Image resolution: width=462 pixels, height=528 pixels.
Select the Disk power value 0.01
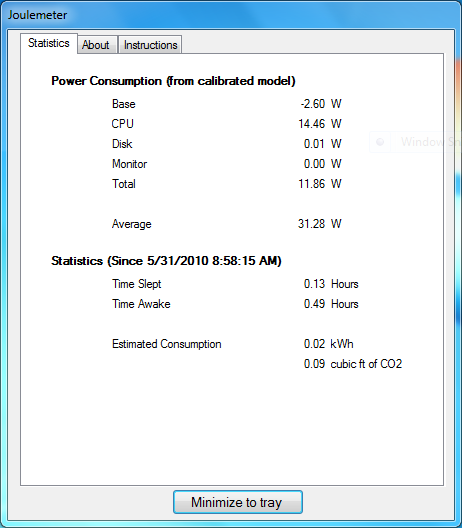point(314,144)
